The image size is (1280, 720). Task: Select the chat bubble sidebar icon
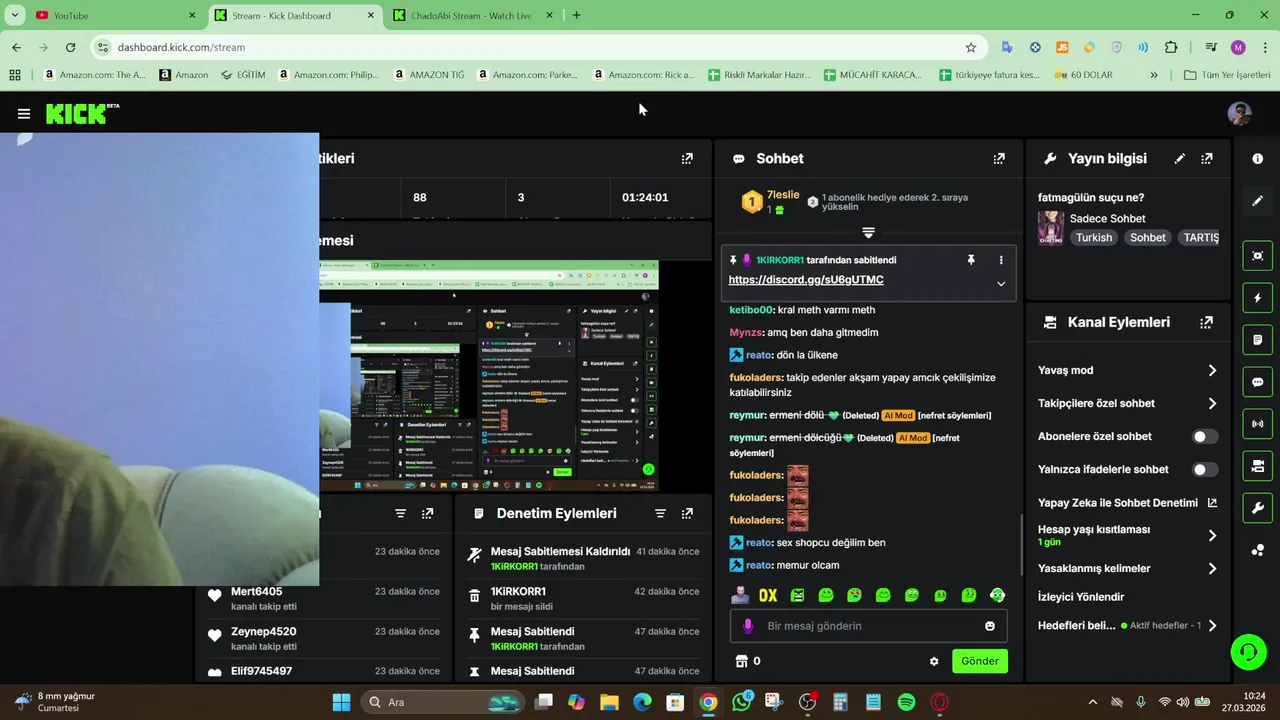click(1257, 382)
